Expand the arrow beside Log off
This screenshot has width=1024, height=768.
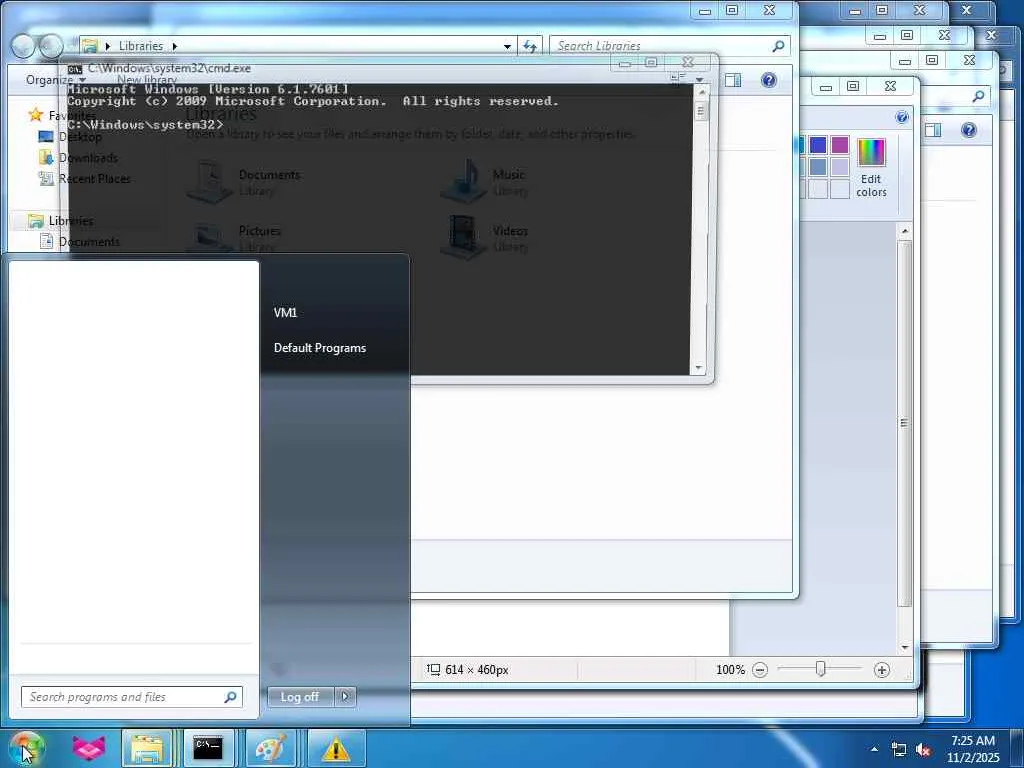click(345, 697)
